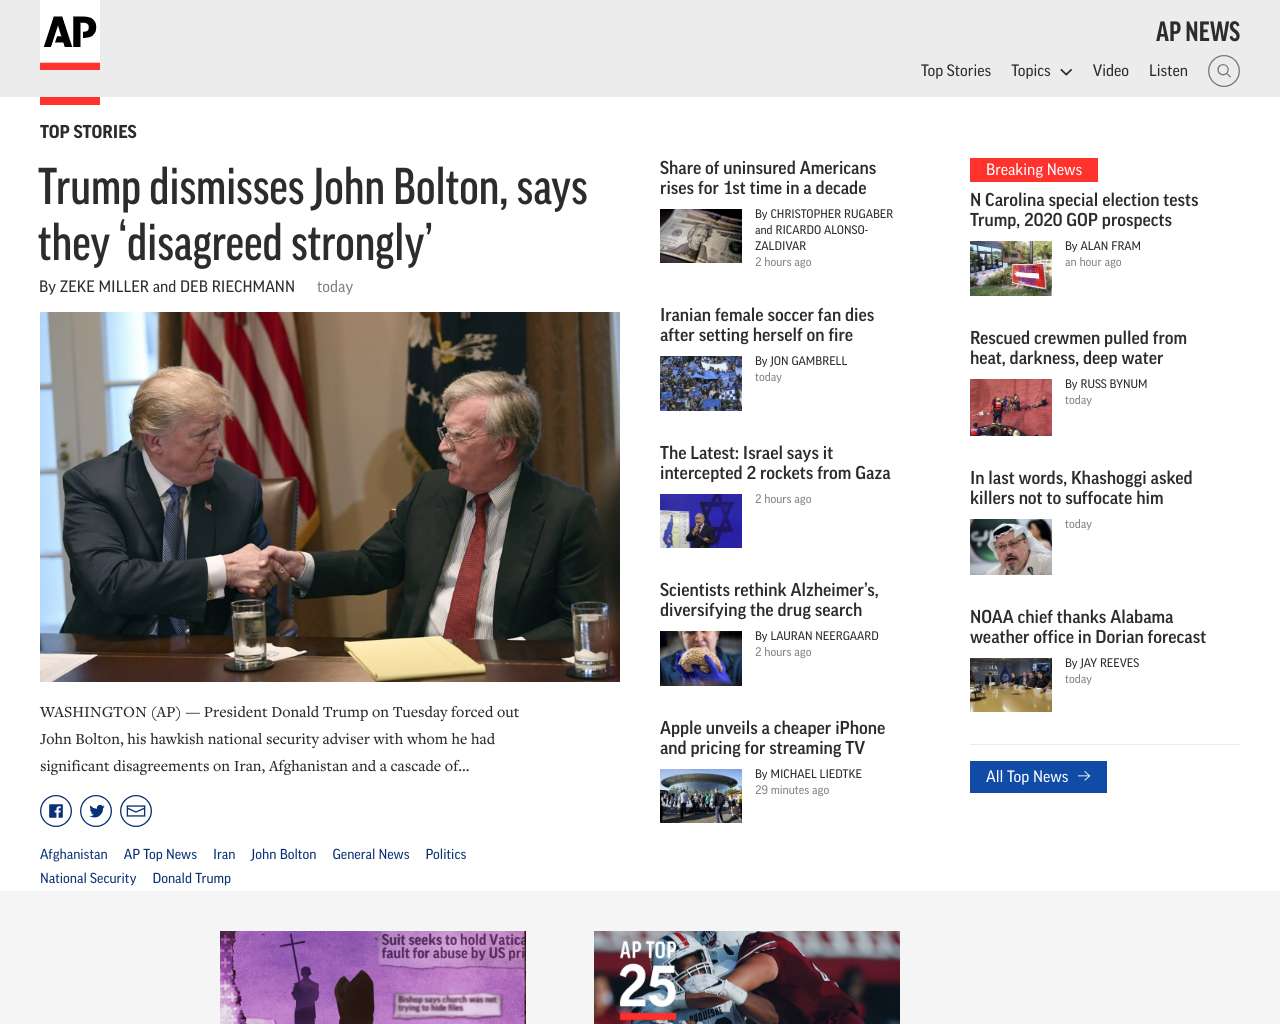Click byline By MICHAEL LIEDTKE

808,774
